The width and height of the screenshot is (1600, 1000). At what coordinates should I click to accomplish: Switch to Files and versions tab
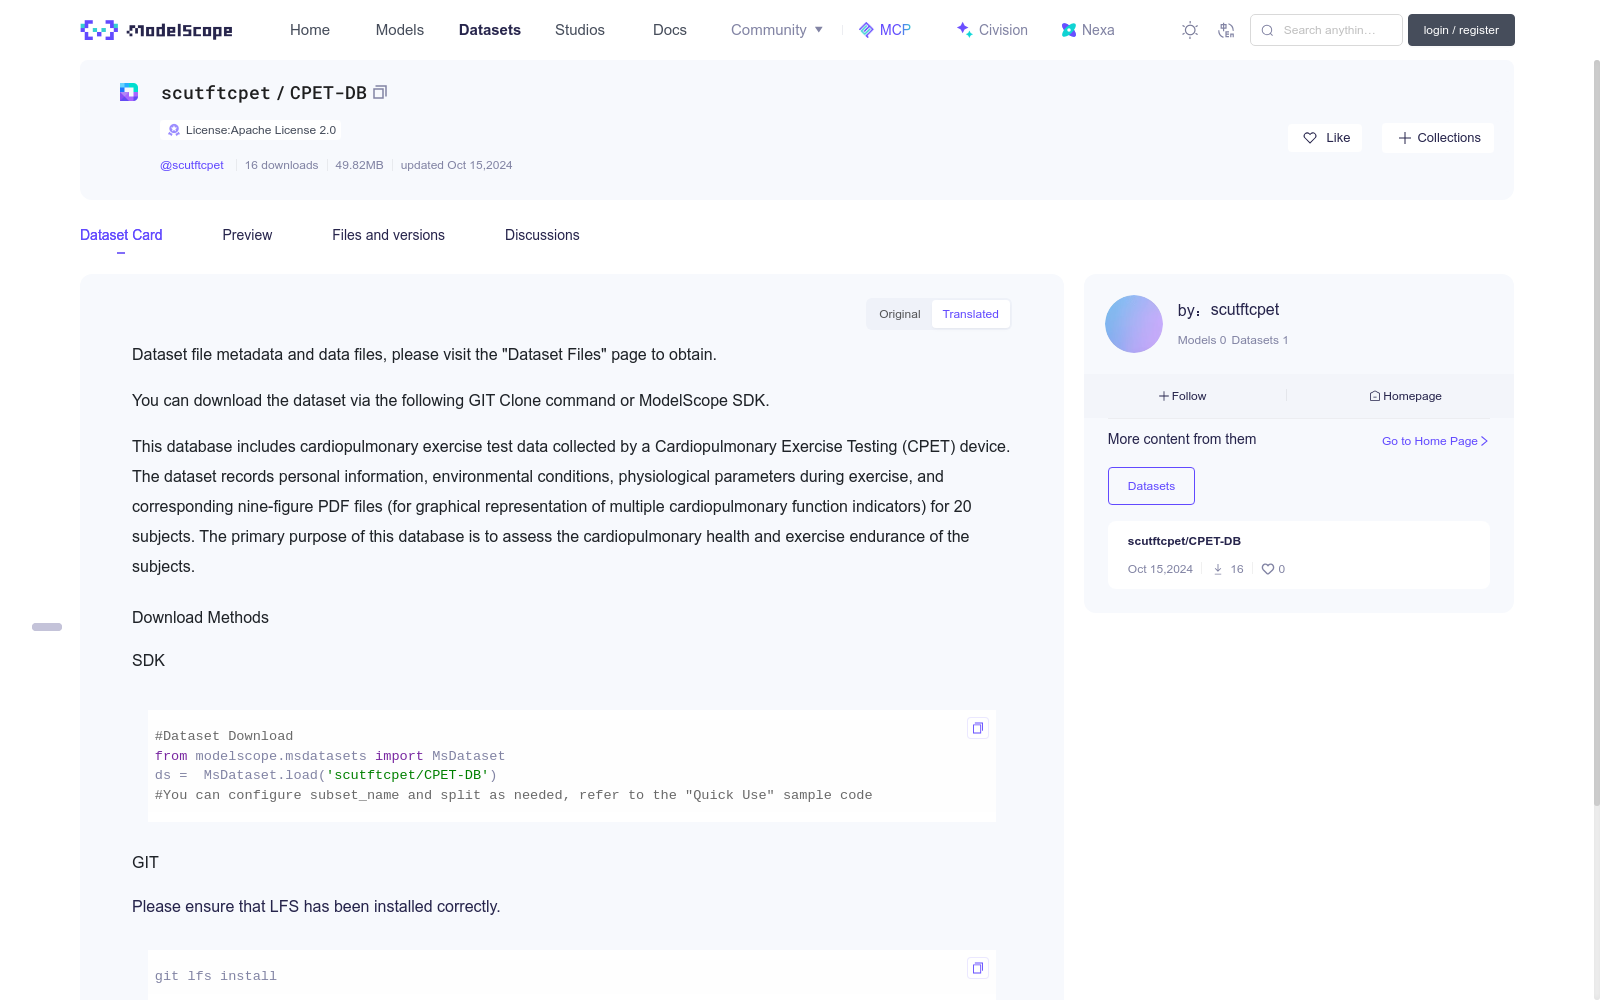(388, 235)
